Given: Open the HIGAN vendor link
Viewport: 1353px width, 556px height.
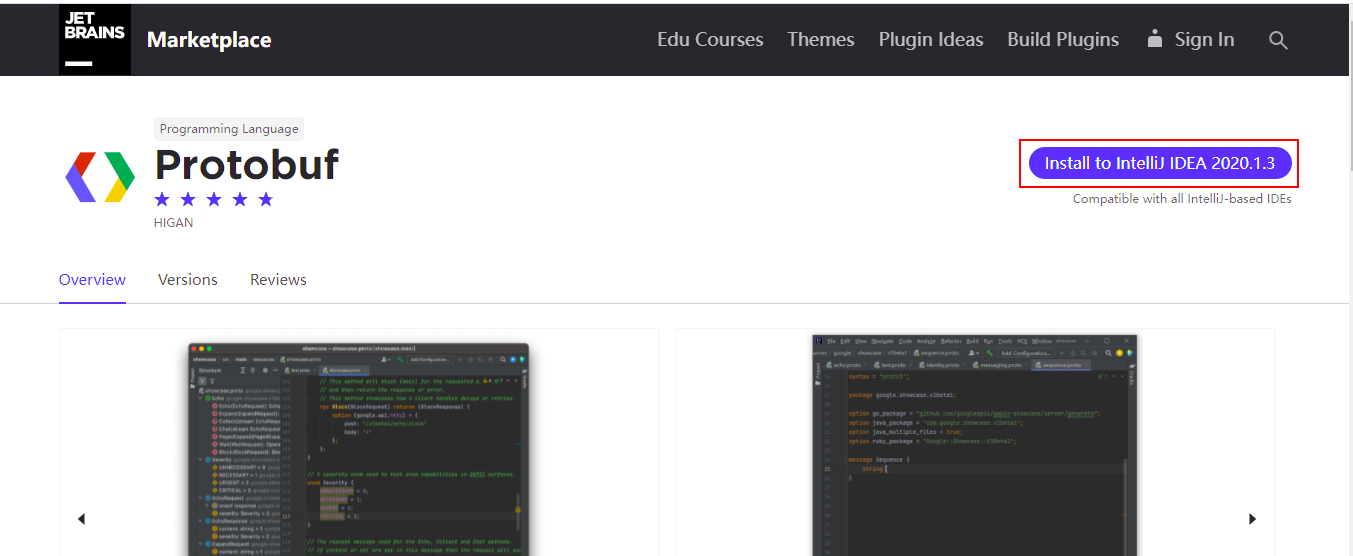Looking at the screenshot, I should (174, 223).
